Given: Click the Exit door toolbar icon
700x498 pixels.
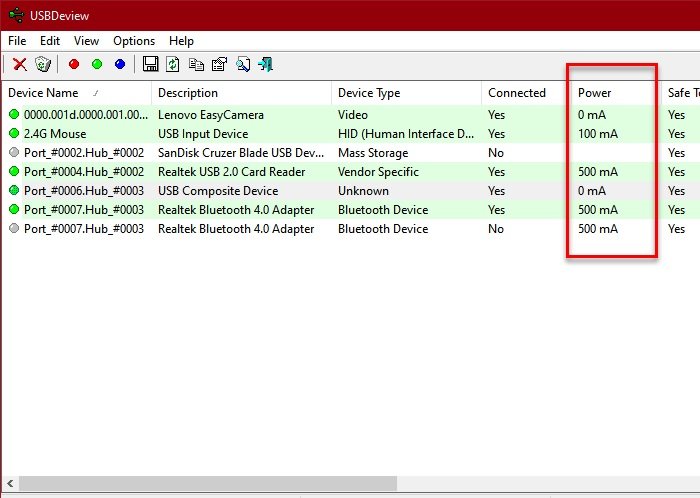Looking at the screenshot, I should coord(265,64).
